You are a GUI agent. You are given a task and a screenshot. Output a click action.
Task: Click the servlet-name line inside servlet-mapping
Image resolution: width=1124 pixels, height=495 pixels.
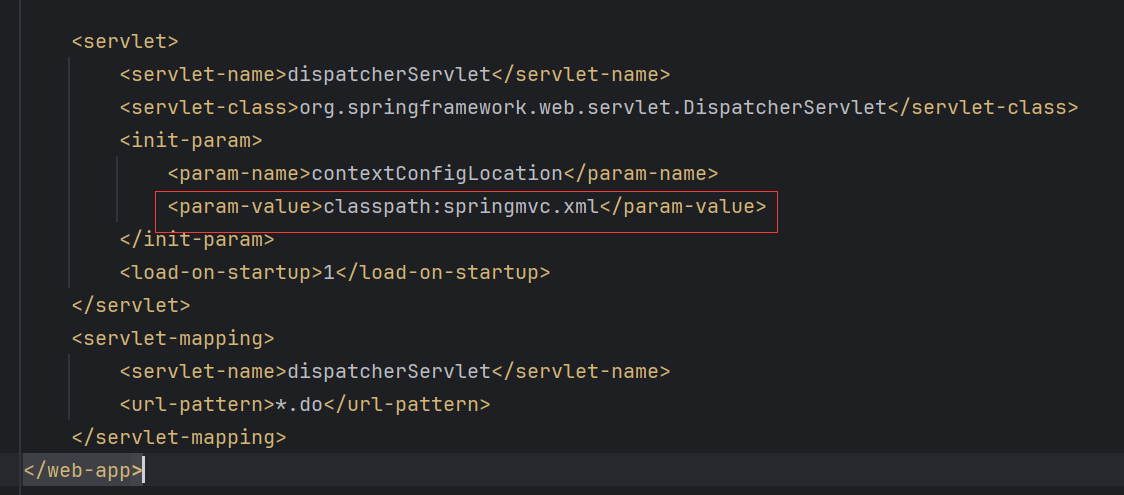click(x=394, y=372)
